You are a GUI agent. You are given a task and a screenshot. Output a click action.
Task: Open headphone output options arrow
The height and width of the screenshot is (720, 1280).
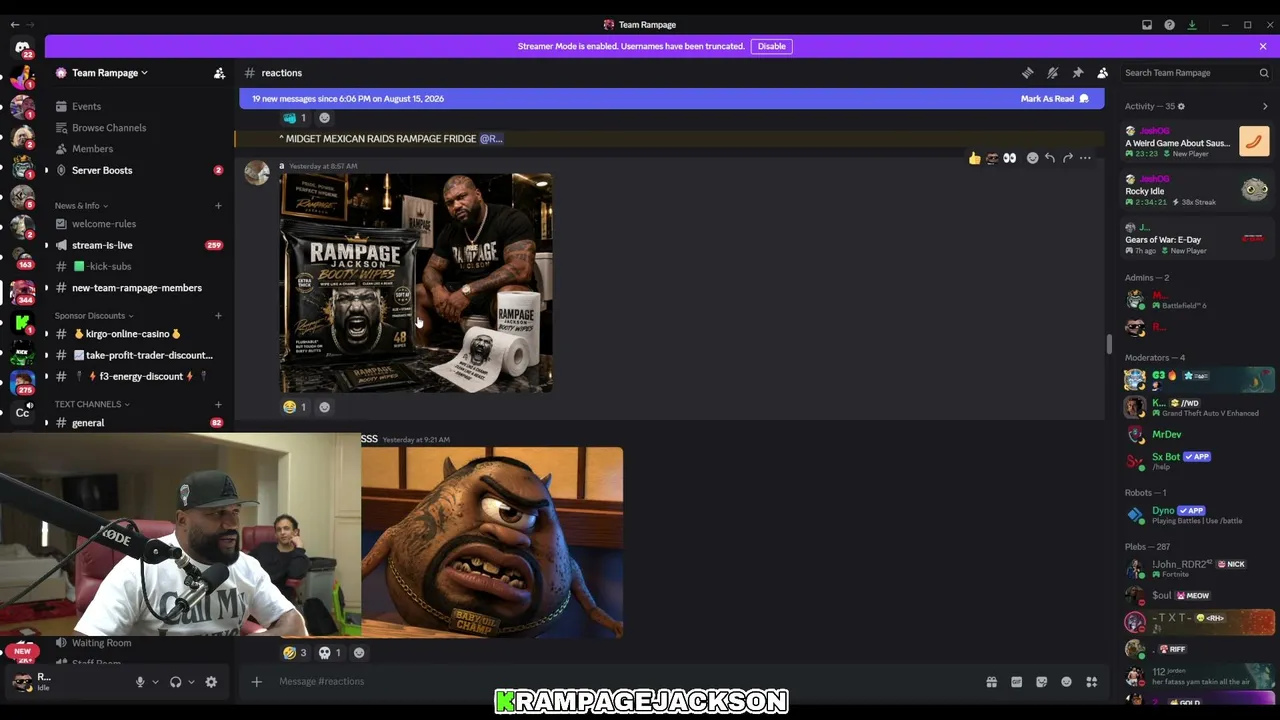tap(191, 682)
